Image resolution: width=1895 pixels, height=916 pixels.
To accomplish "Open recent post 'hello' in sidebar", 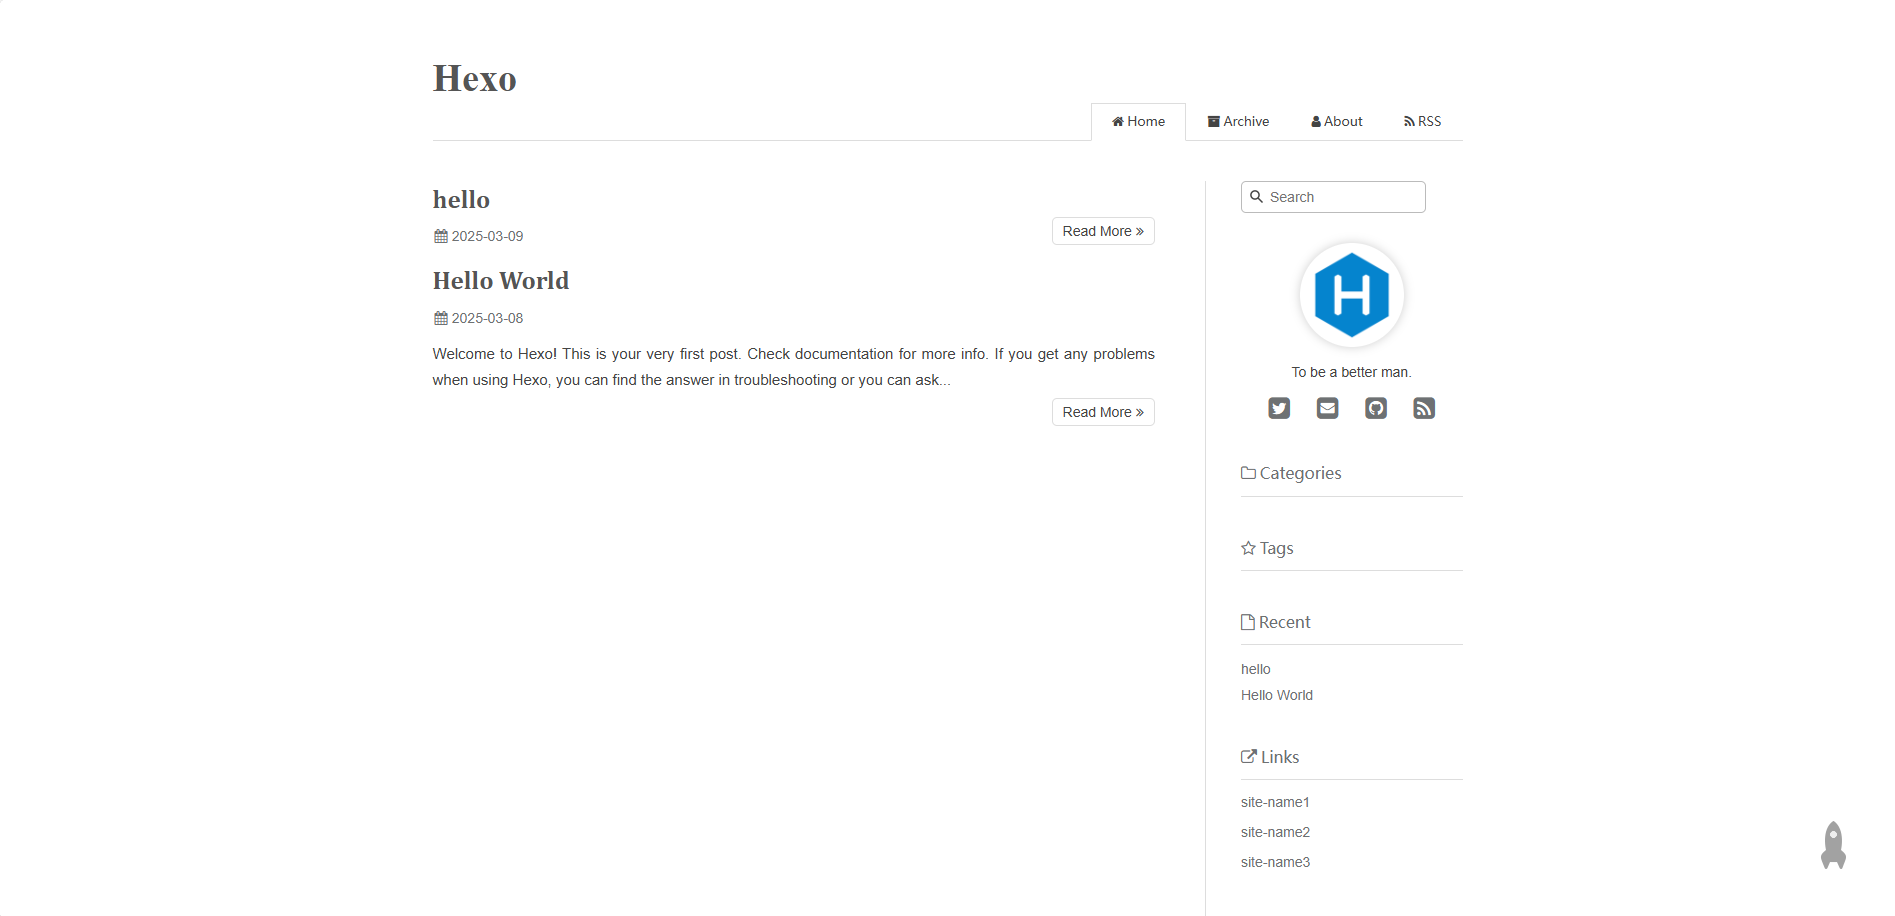I will click(1256, 669).
